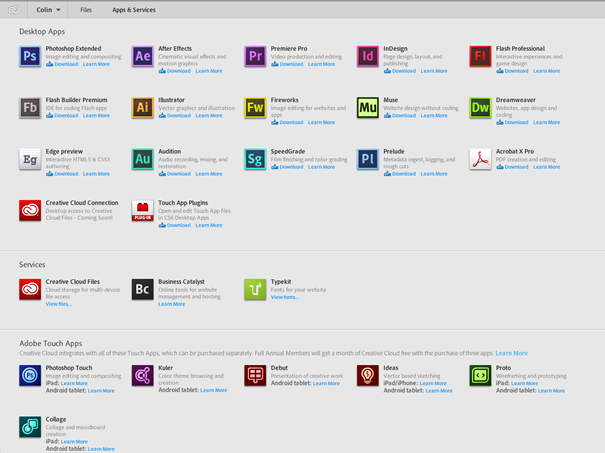Learn More about Business Catalyst
The image size is (605, 453).
click(172, 304)
